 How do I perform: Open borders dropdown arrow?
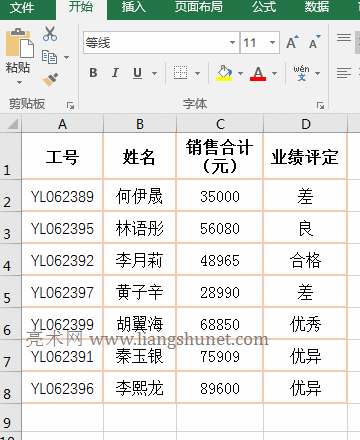pyautogui.click(x=197, y=73)
